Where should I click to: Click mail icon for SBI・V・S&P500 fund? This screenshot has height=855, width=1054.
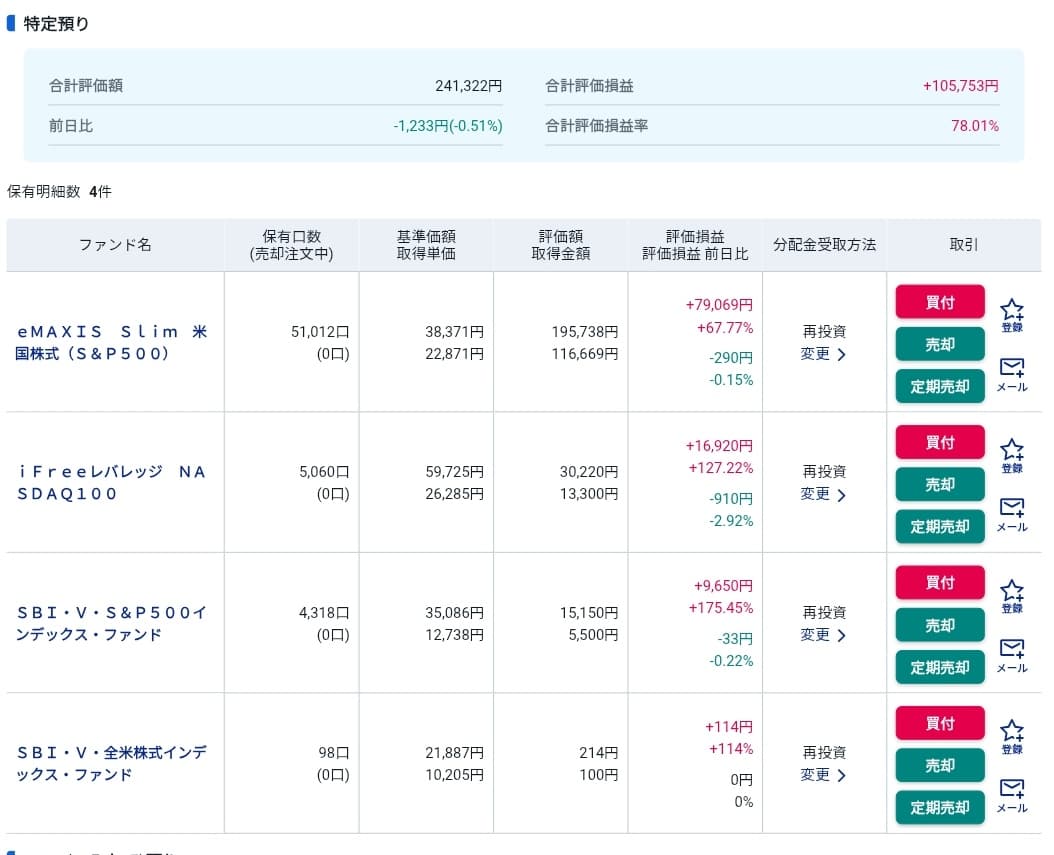1012,654
